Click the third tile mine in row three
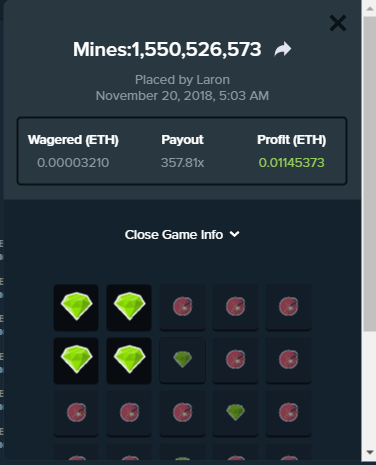376x465 pixels. (182, 413)
